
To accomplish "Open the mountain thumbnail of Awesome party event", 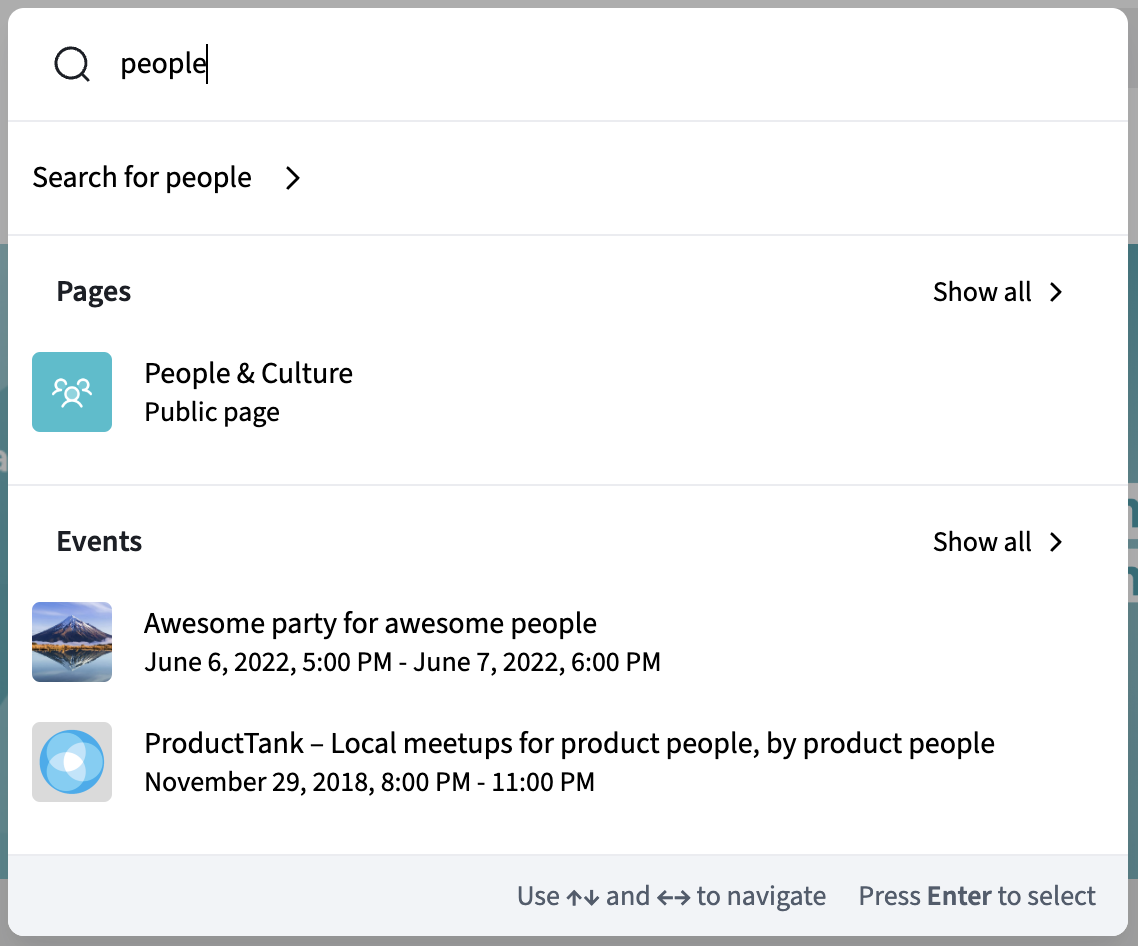I will [72, 642].
